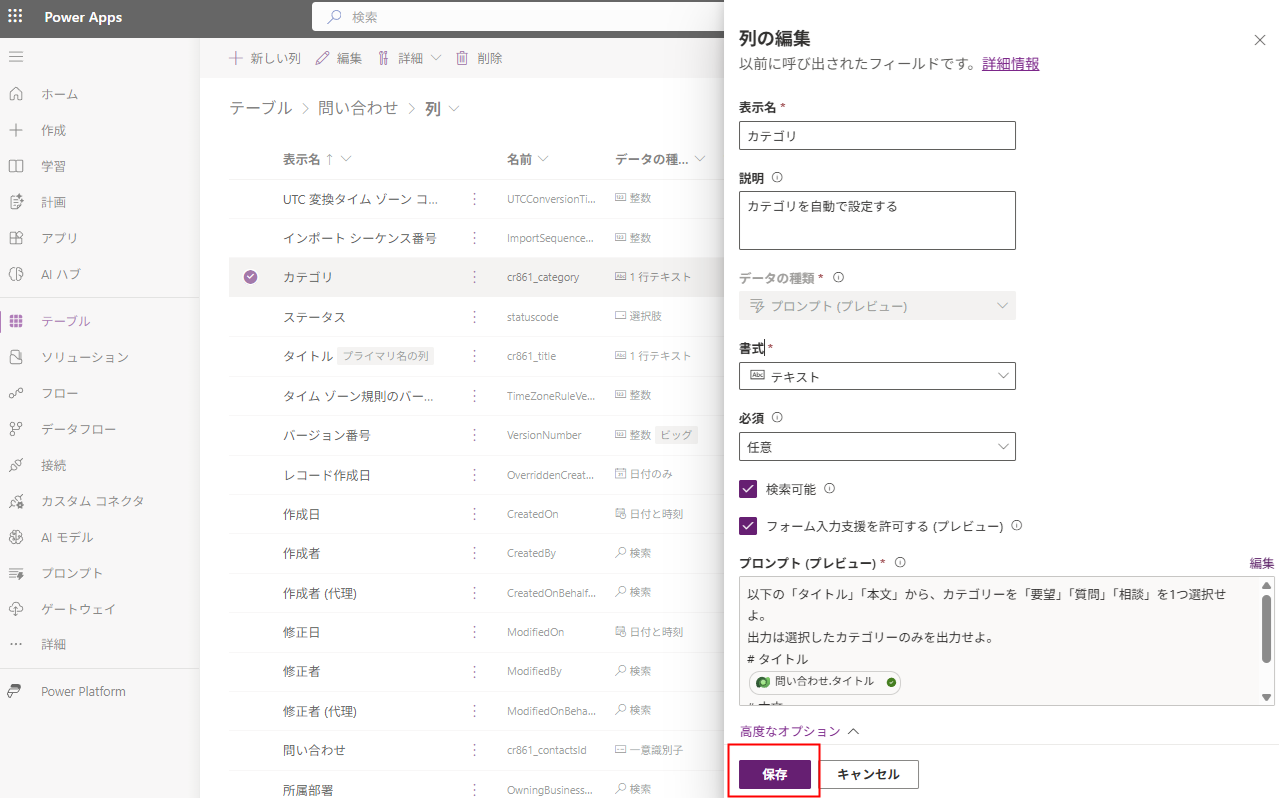
Task: Select テーブル in the left navigation
Action: (x=65, y=321)
